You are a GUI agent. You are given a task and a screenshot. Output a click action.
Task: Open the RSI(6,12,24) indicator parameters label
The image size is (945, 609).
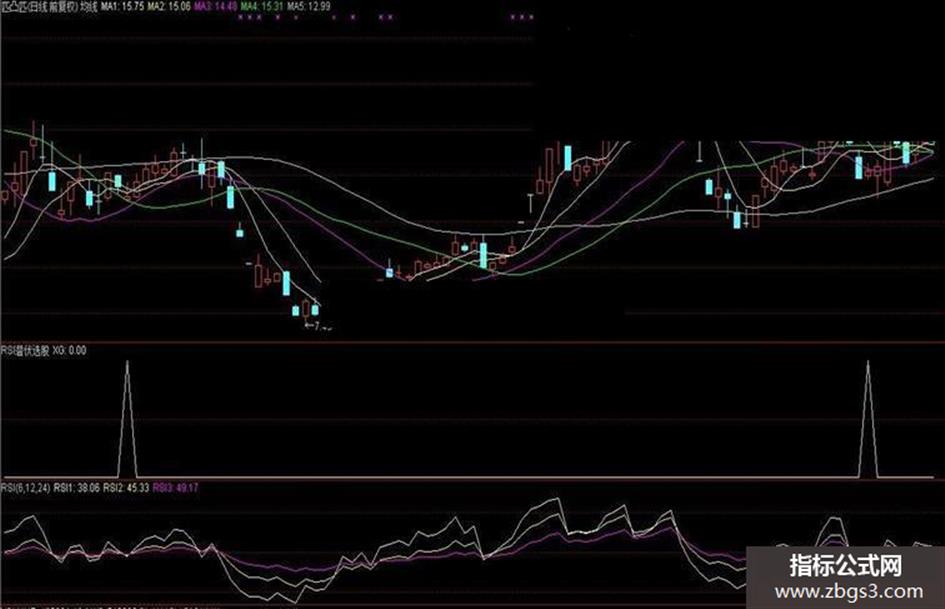pos(25,488)
